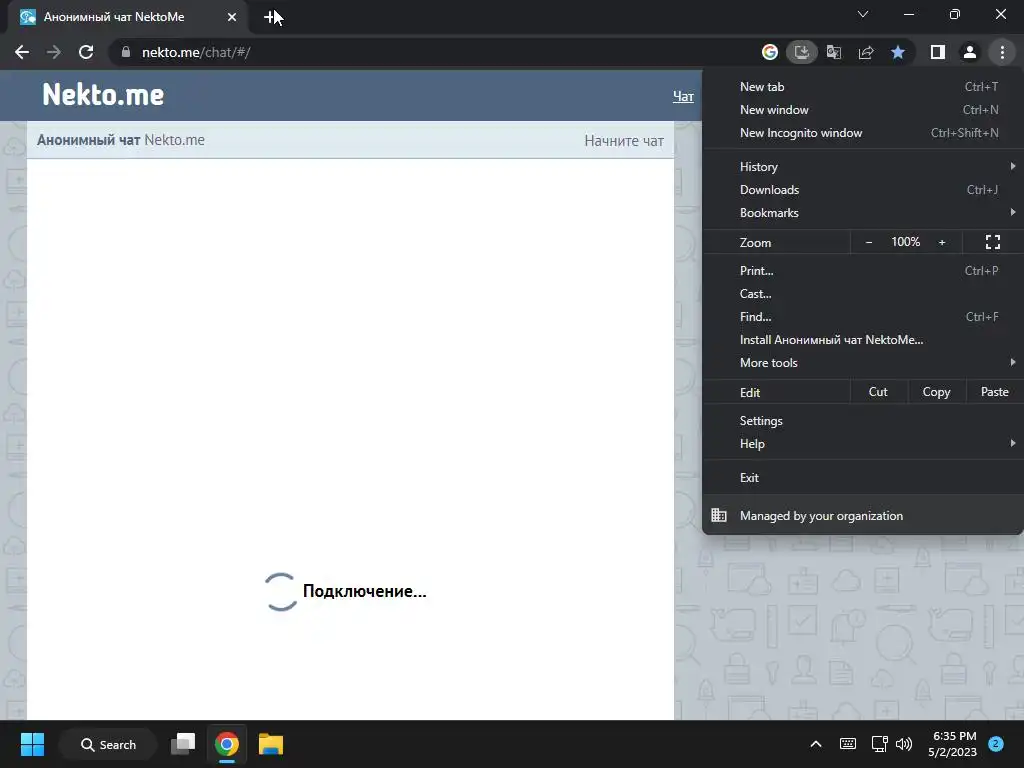Screen dimensions: 1024x768
Task: Install Анонимный чат NektoMe app
Action: (x=863, y=340)
